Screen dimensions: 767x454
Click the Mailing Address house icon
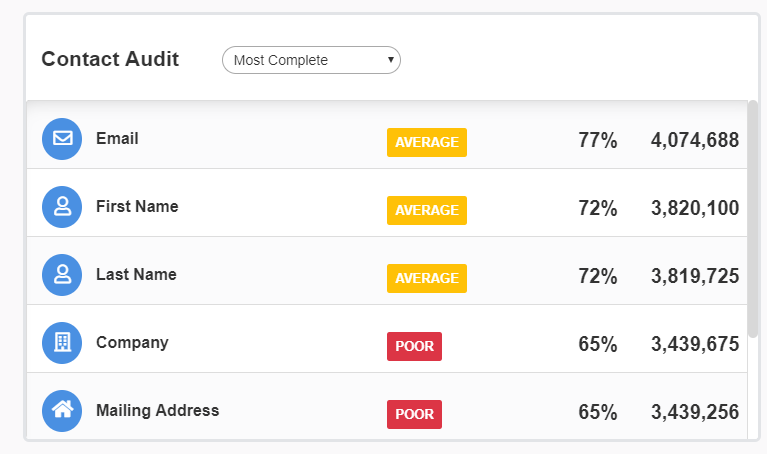pos(62,410)
